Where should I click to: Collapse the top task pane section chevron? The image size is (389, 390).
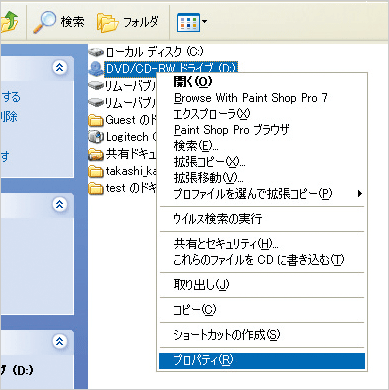(60, 68)
